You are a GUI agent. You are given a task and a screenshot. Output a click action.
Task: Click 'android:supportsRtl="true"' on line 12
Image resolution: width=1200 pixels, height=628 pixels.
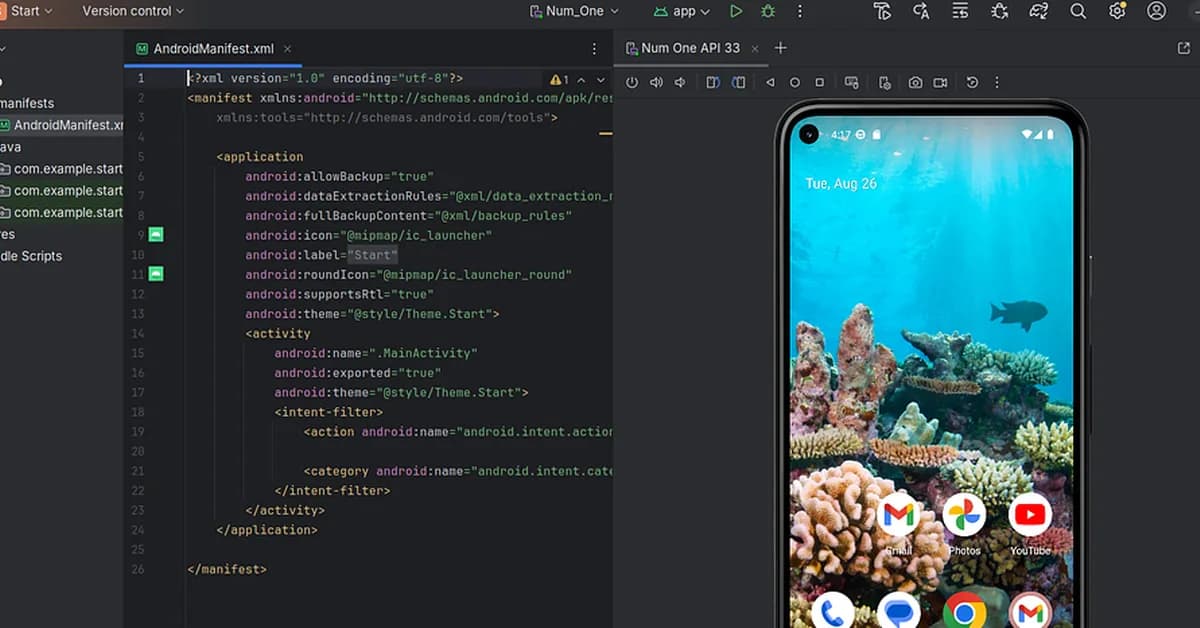pos(340,293)
